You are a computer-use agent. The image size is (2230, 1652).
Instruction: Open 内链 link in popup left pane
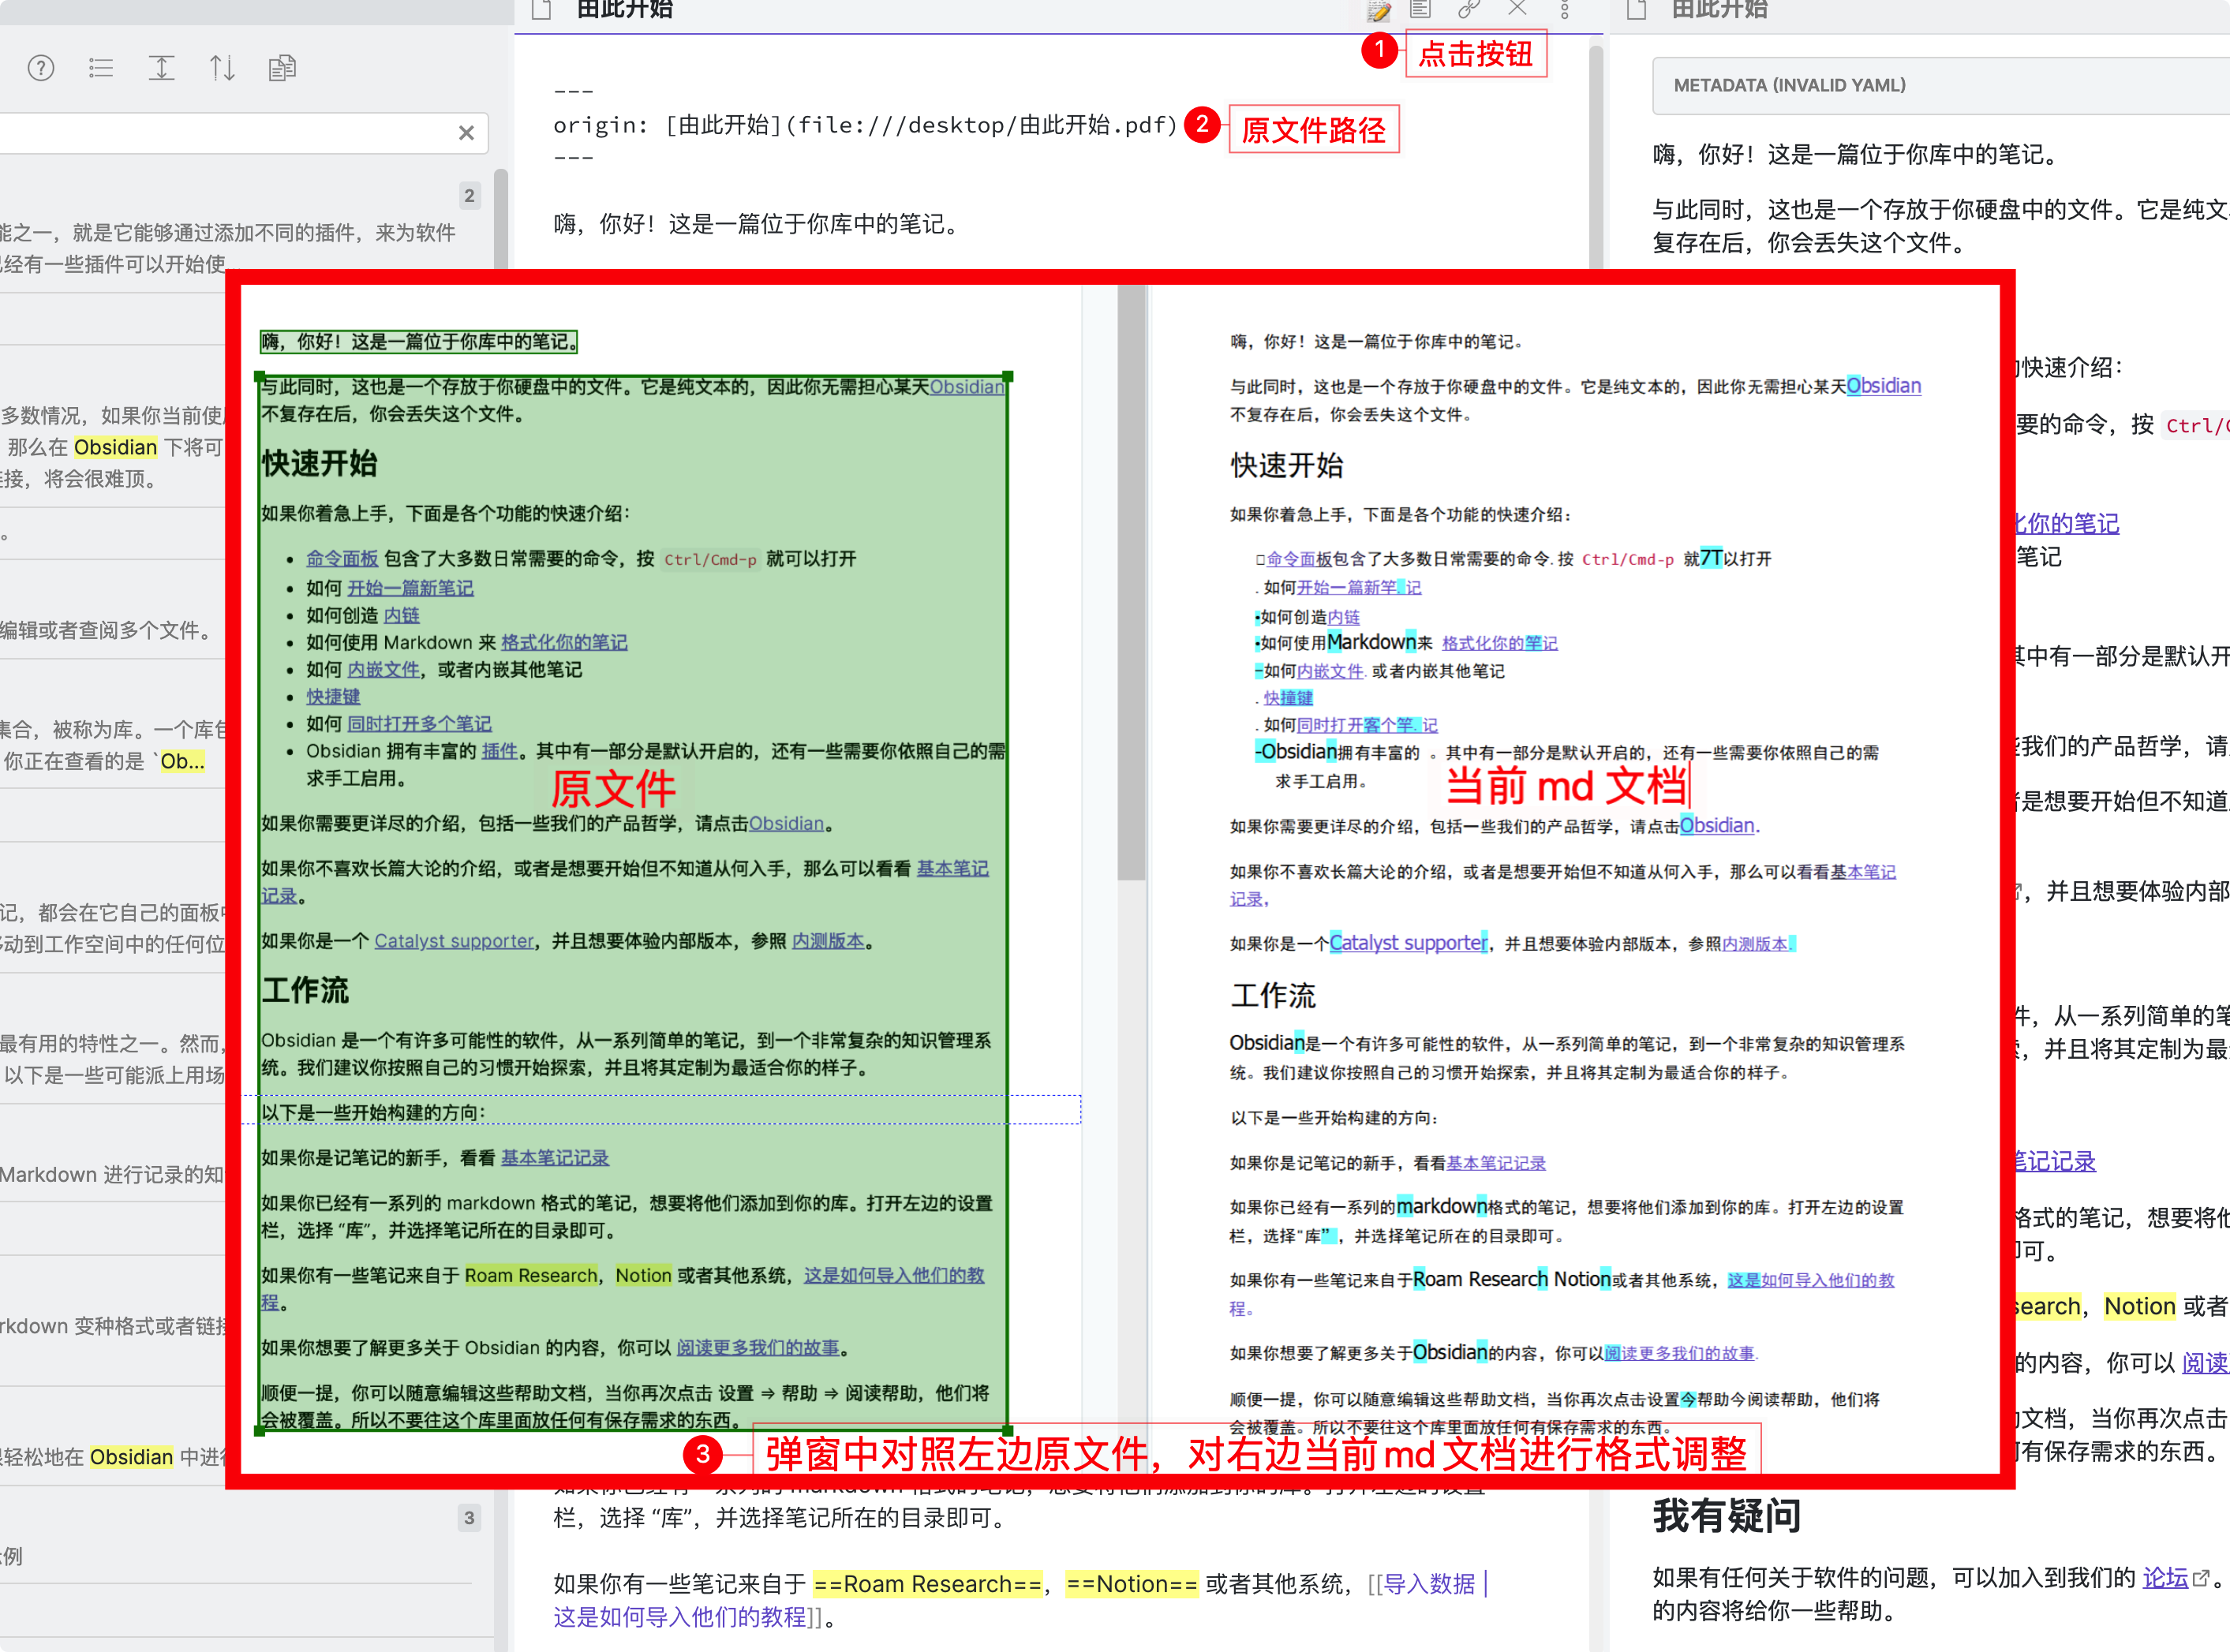402,615
